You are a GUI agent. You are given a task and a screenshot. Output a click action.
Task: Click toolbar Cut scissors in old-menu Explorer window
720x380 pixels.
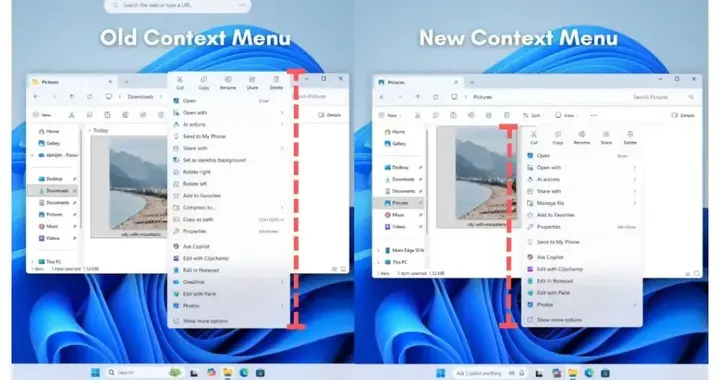pyautogui.click(x=72, y=115)
